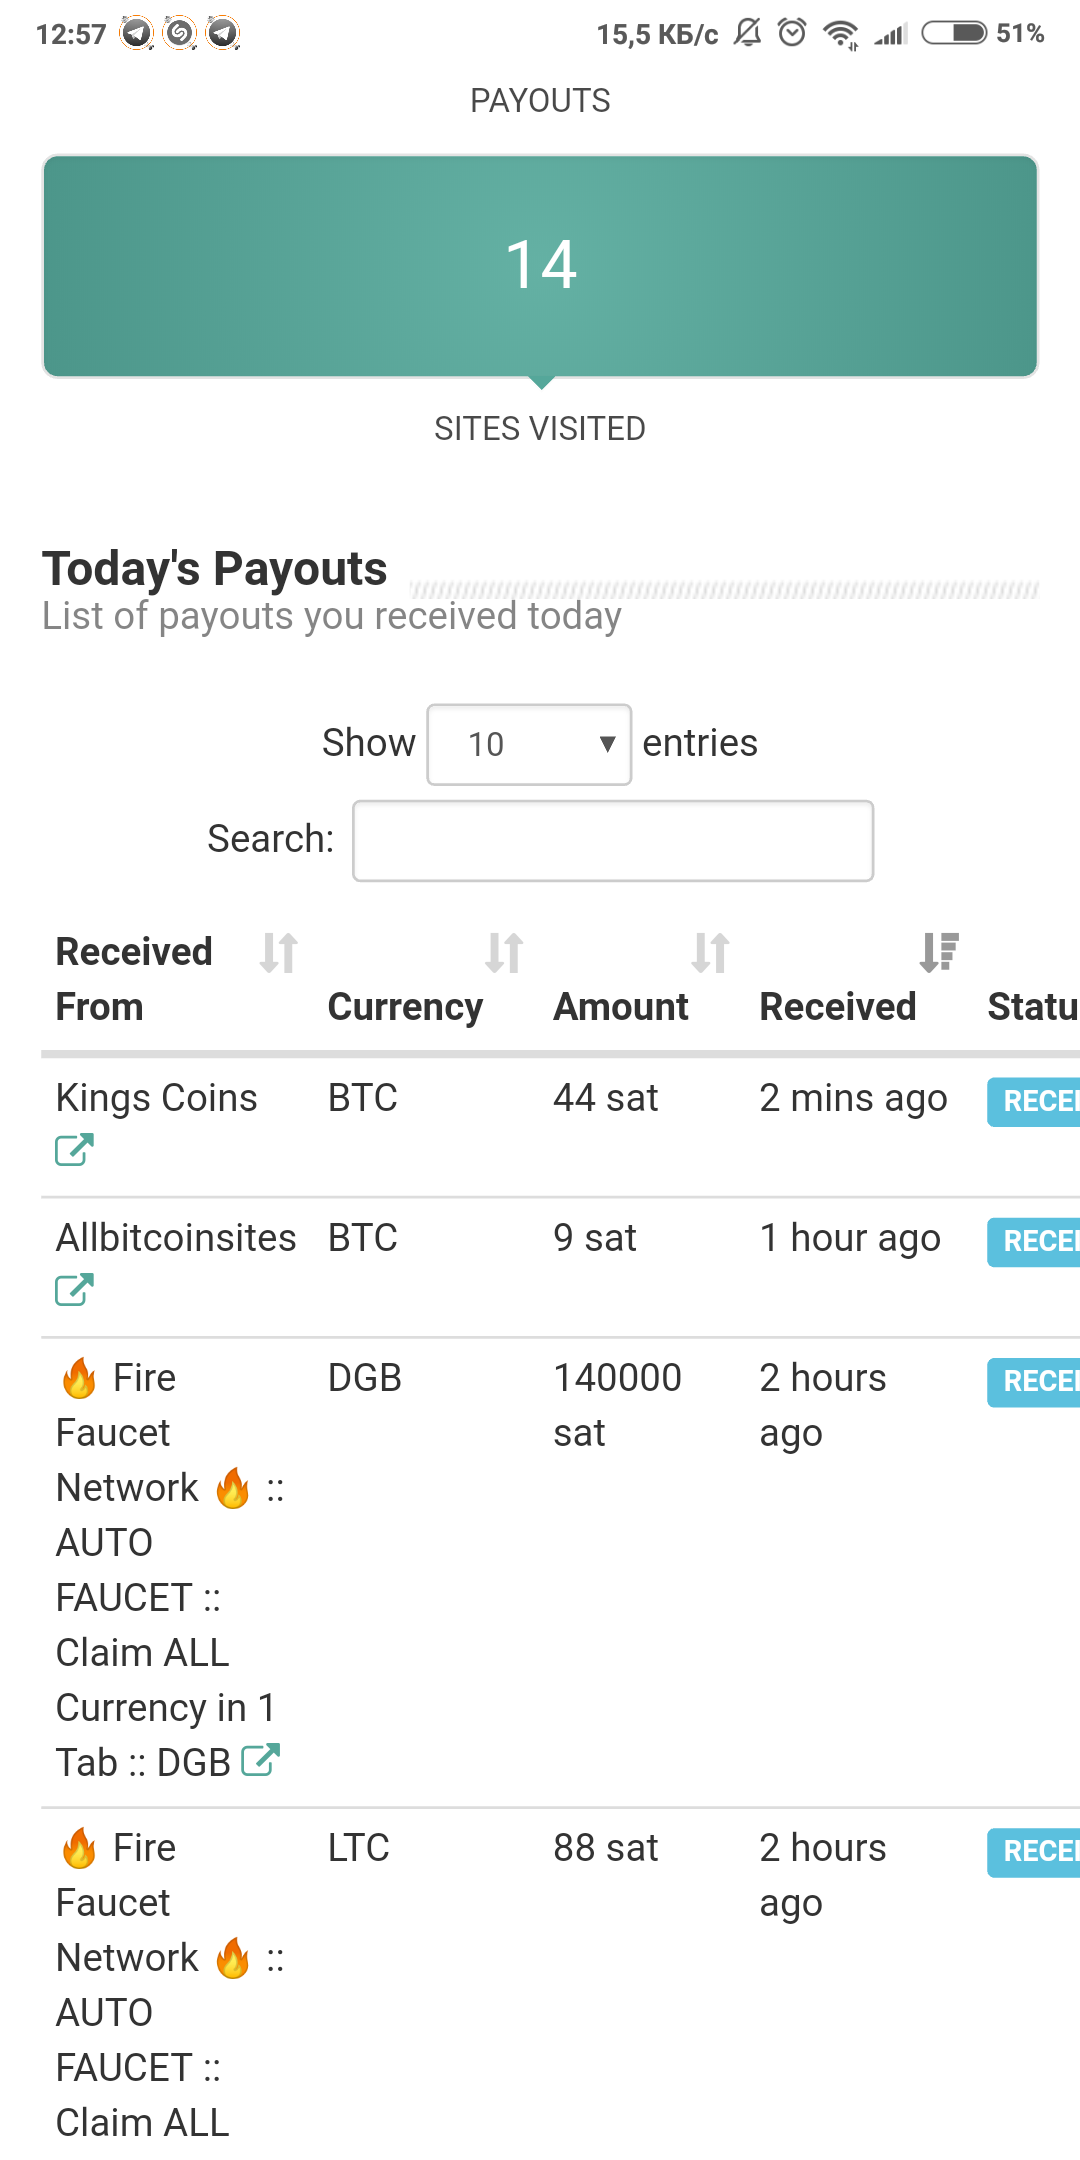Click the dropdown arrow beside 10
The image size is (1080, 2160).
click(x=607, y=744)
